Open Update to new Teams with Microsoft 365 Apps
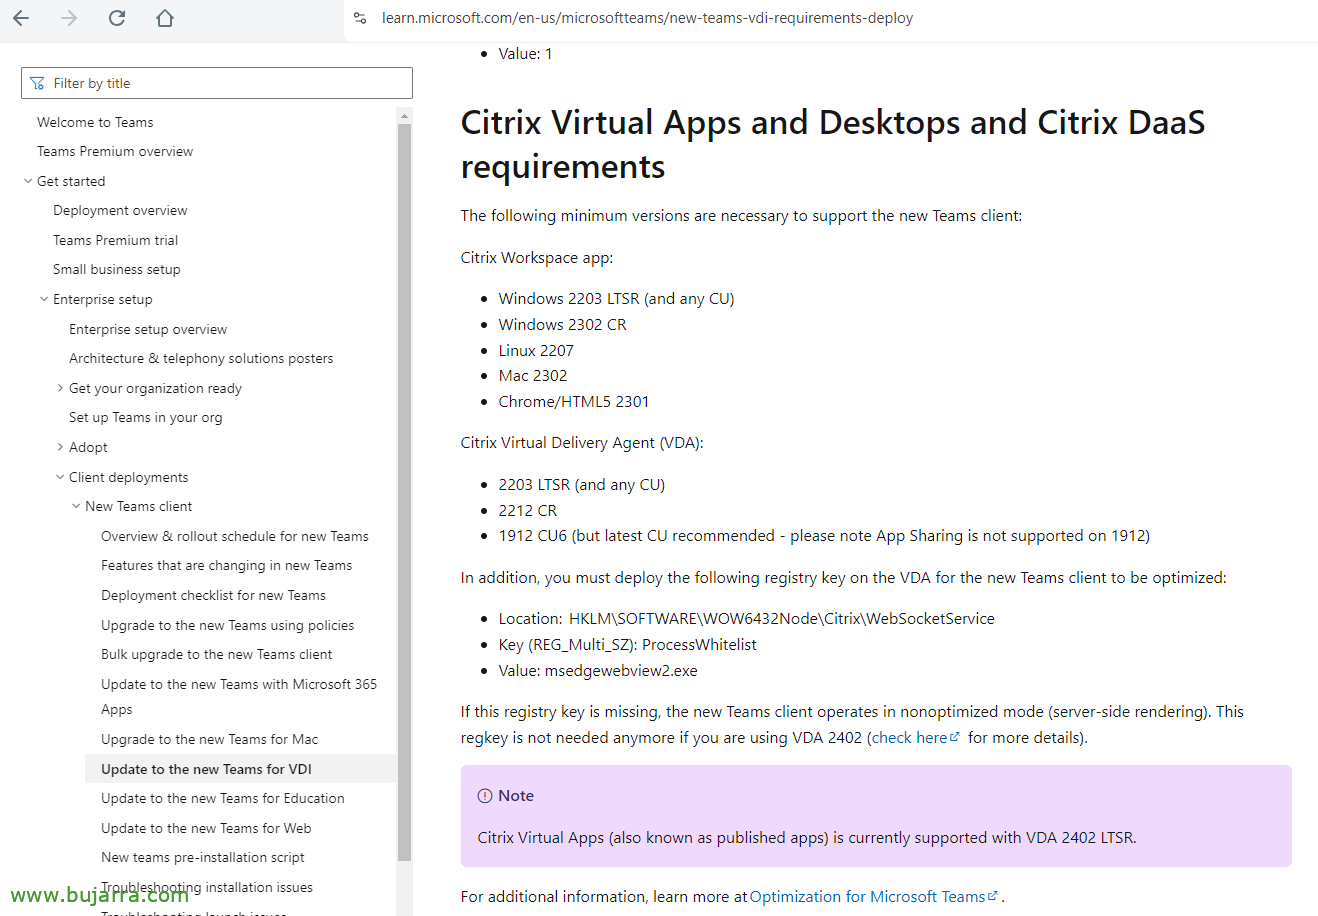Viewport: 1318px width, 916px height. (x=239, y=696)
